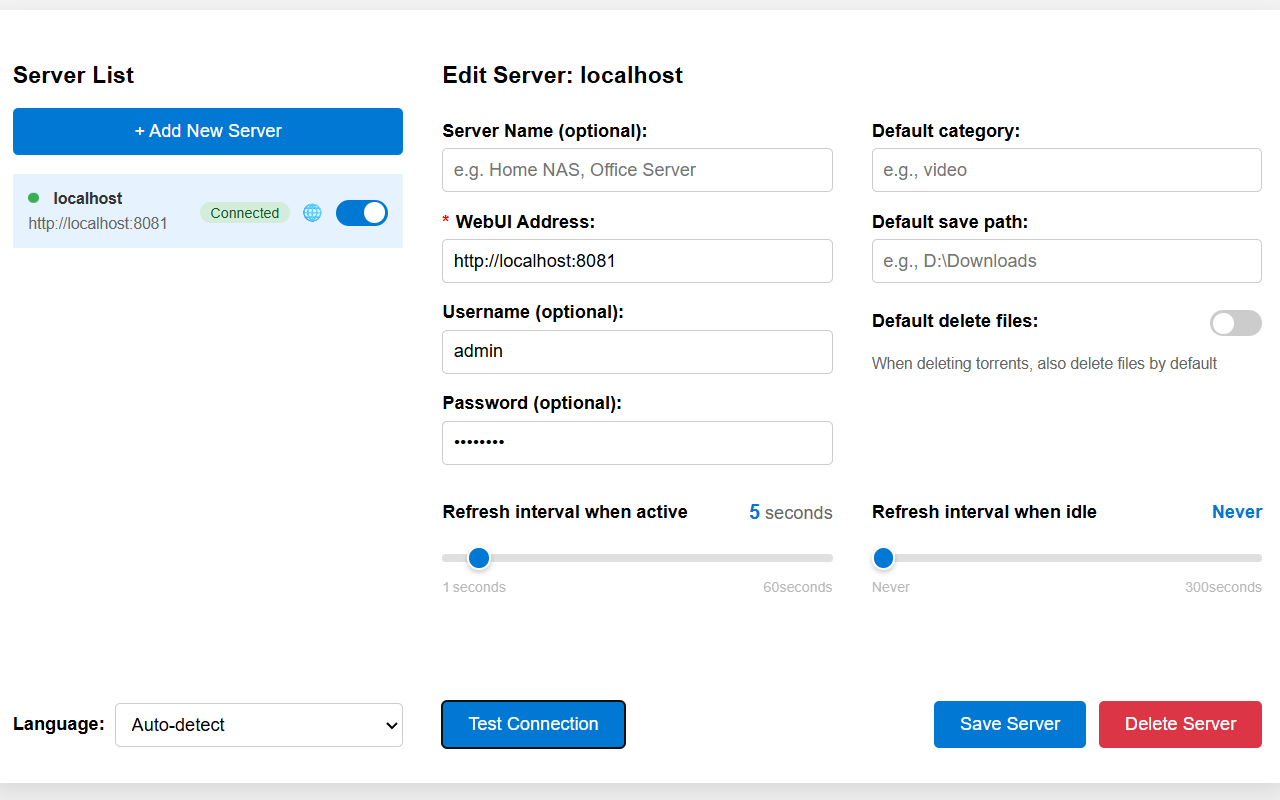Image resolution: width=1280 pixels, height=800 pixels.
Task: Click the green status dot for localhost
Action: coord(33,198)
